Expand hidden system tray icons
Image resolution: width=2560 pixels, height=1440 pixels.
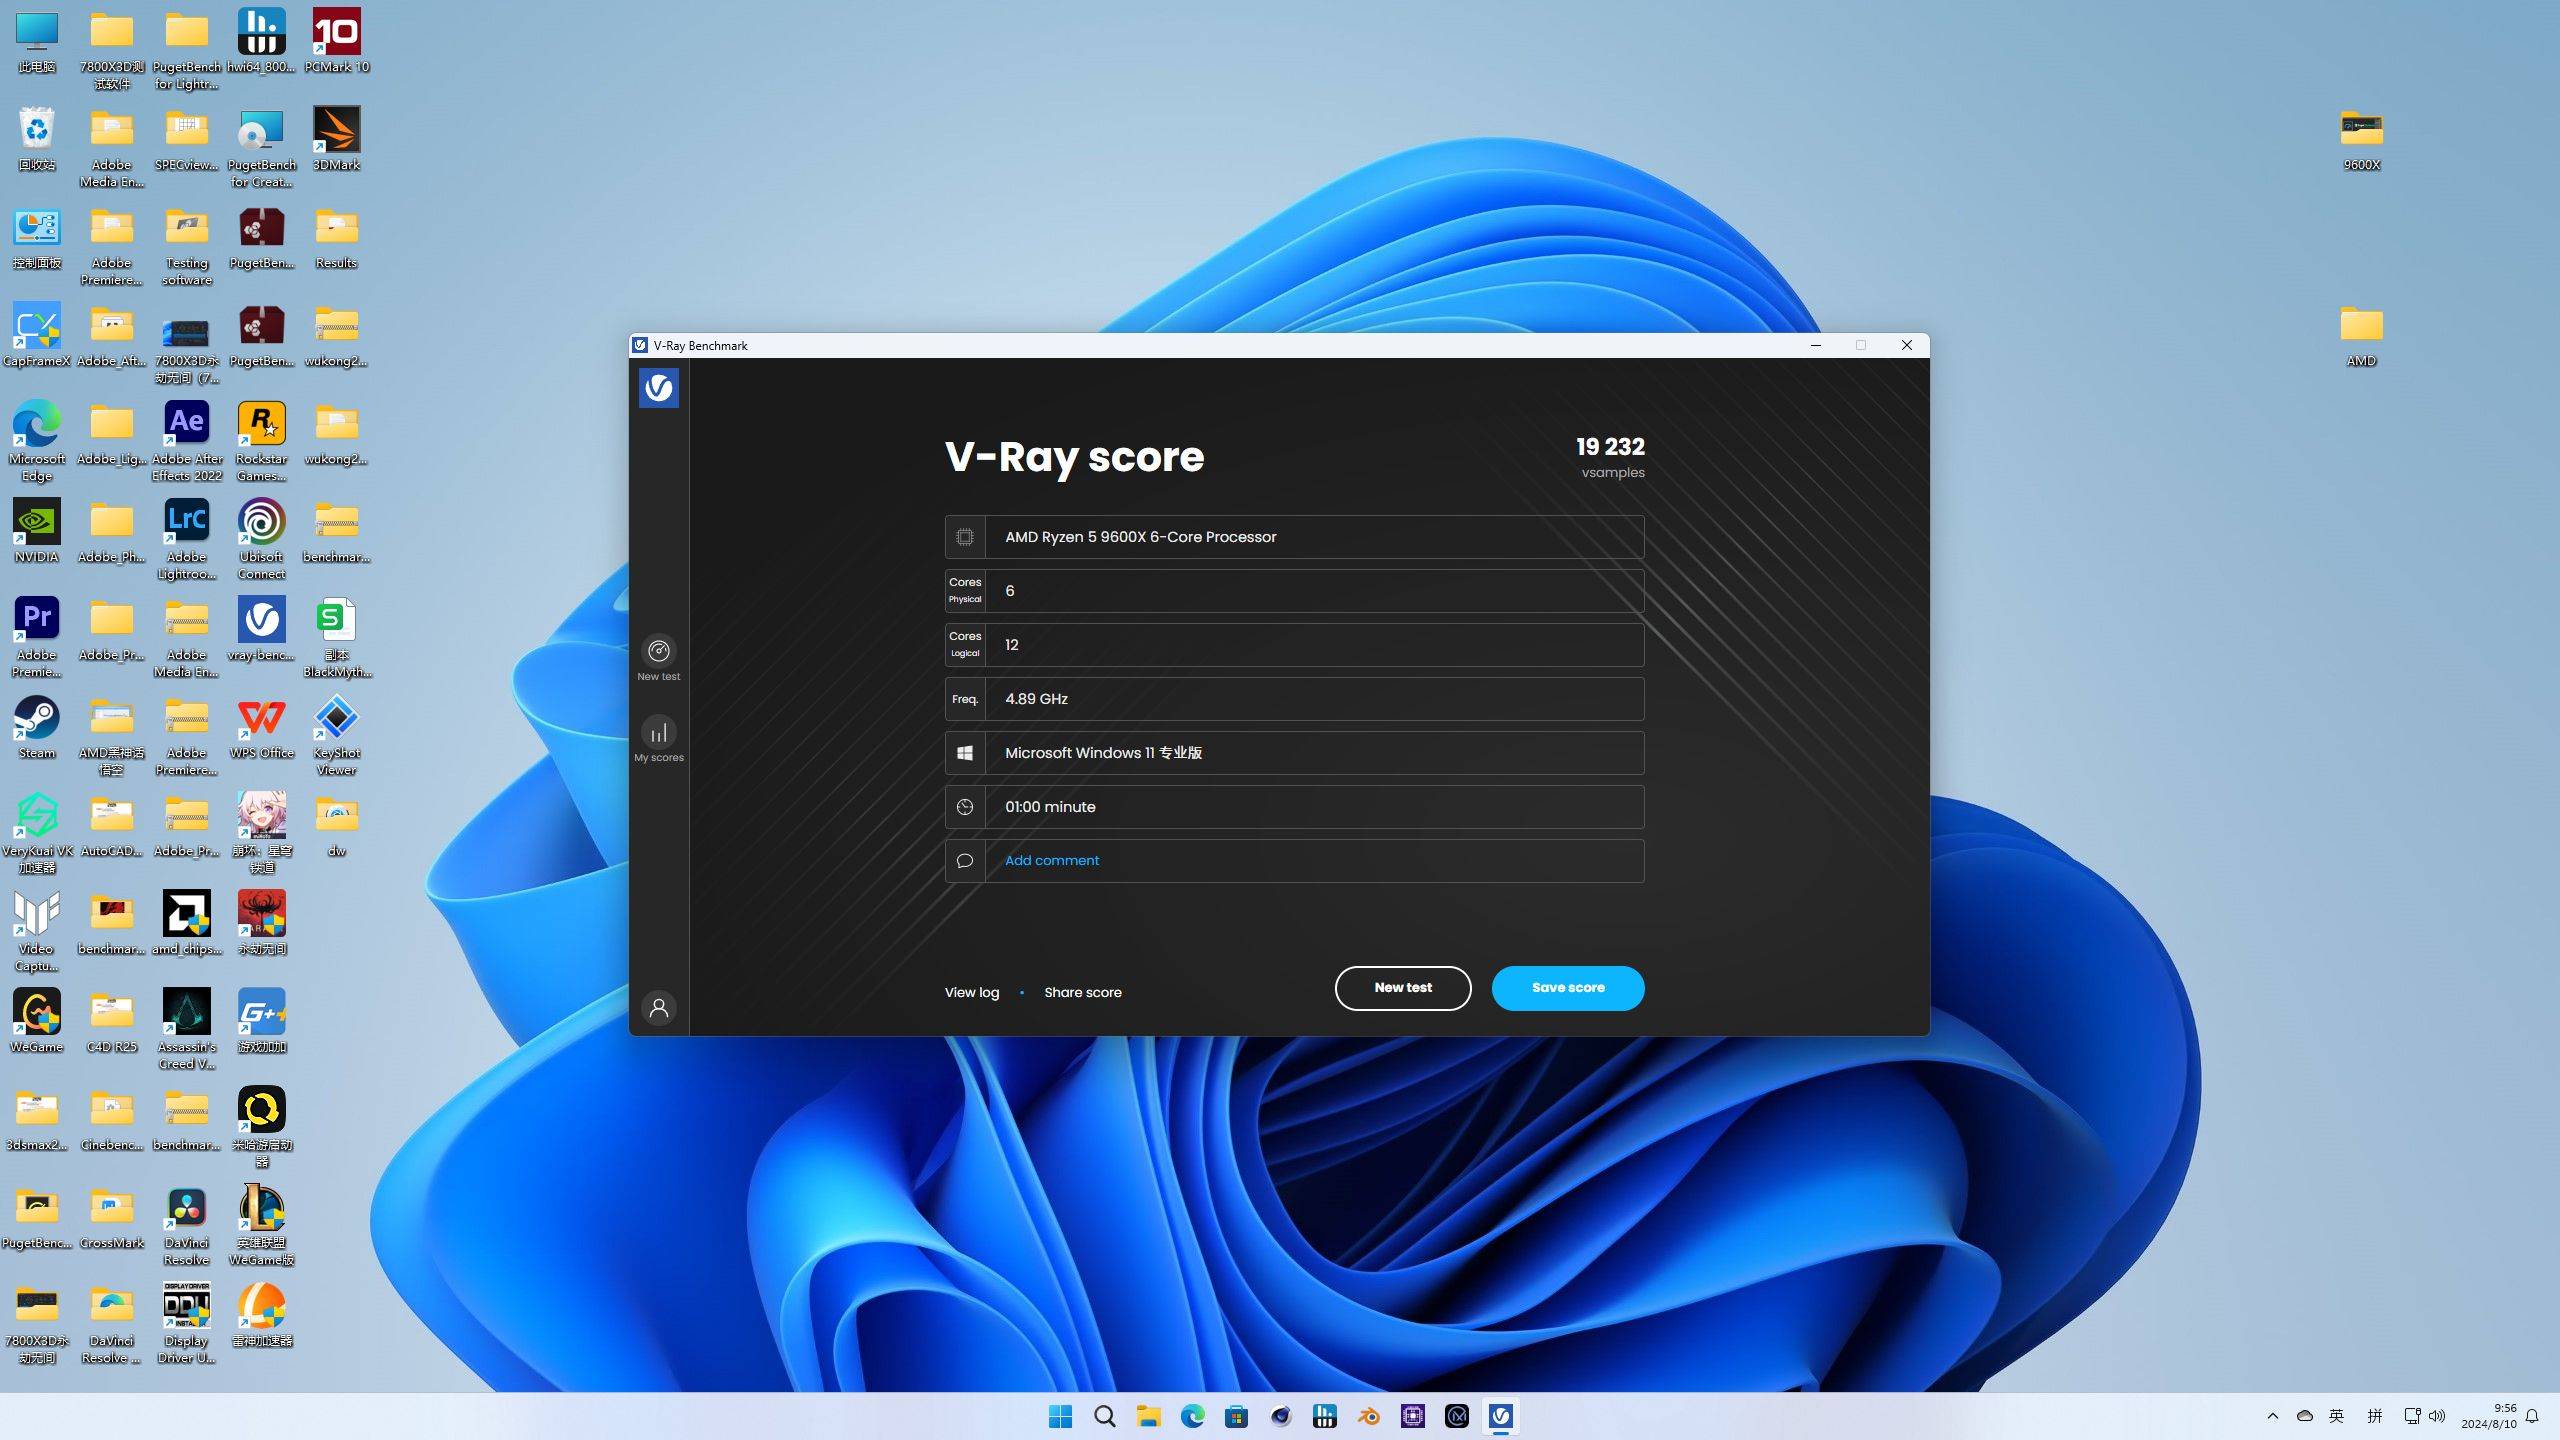point(2272,1416)
